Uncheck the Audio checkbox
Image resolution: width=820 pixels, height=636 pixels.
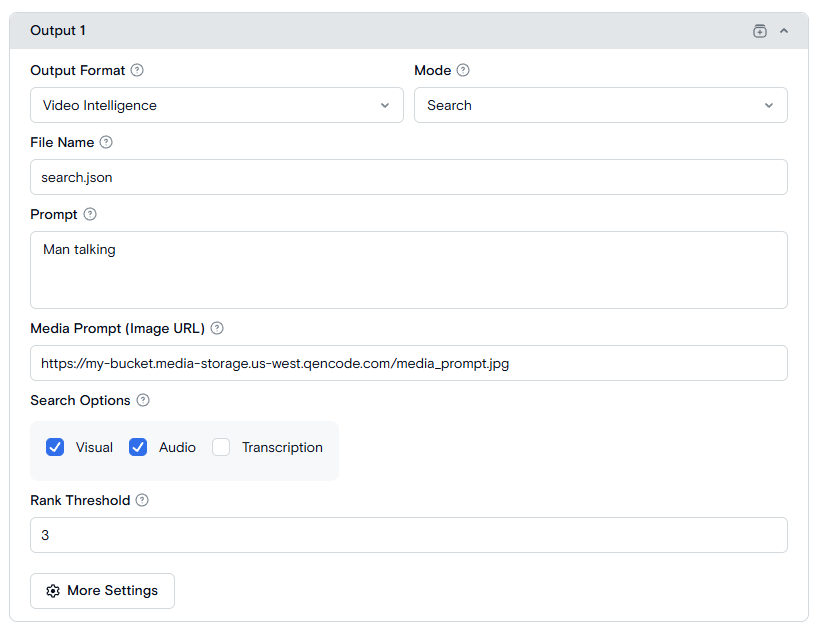[x=138, y=448]
